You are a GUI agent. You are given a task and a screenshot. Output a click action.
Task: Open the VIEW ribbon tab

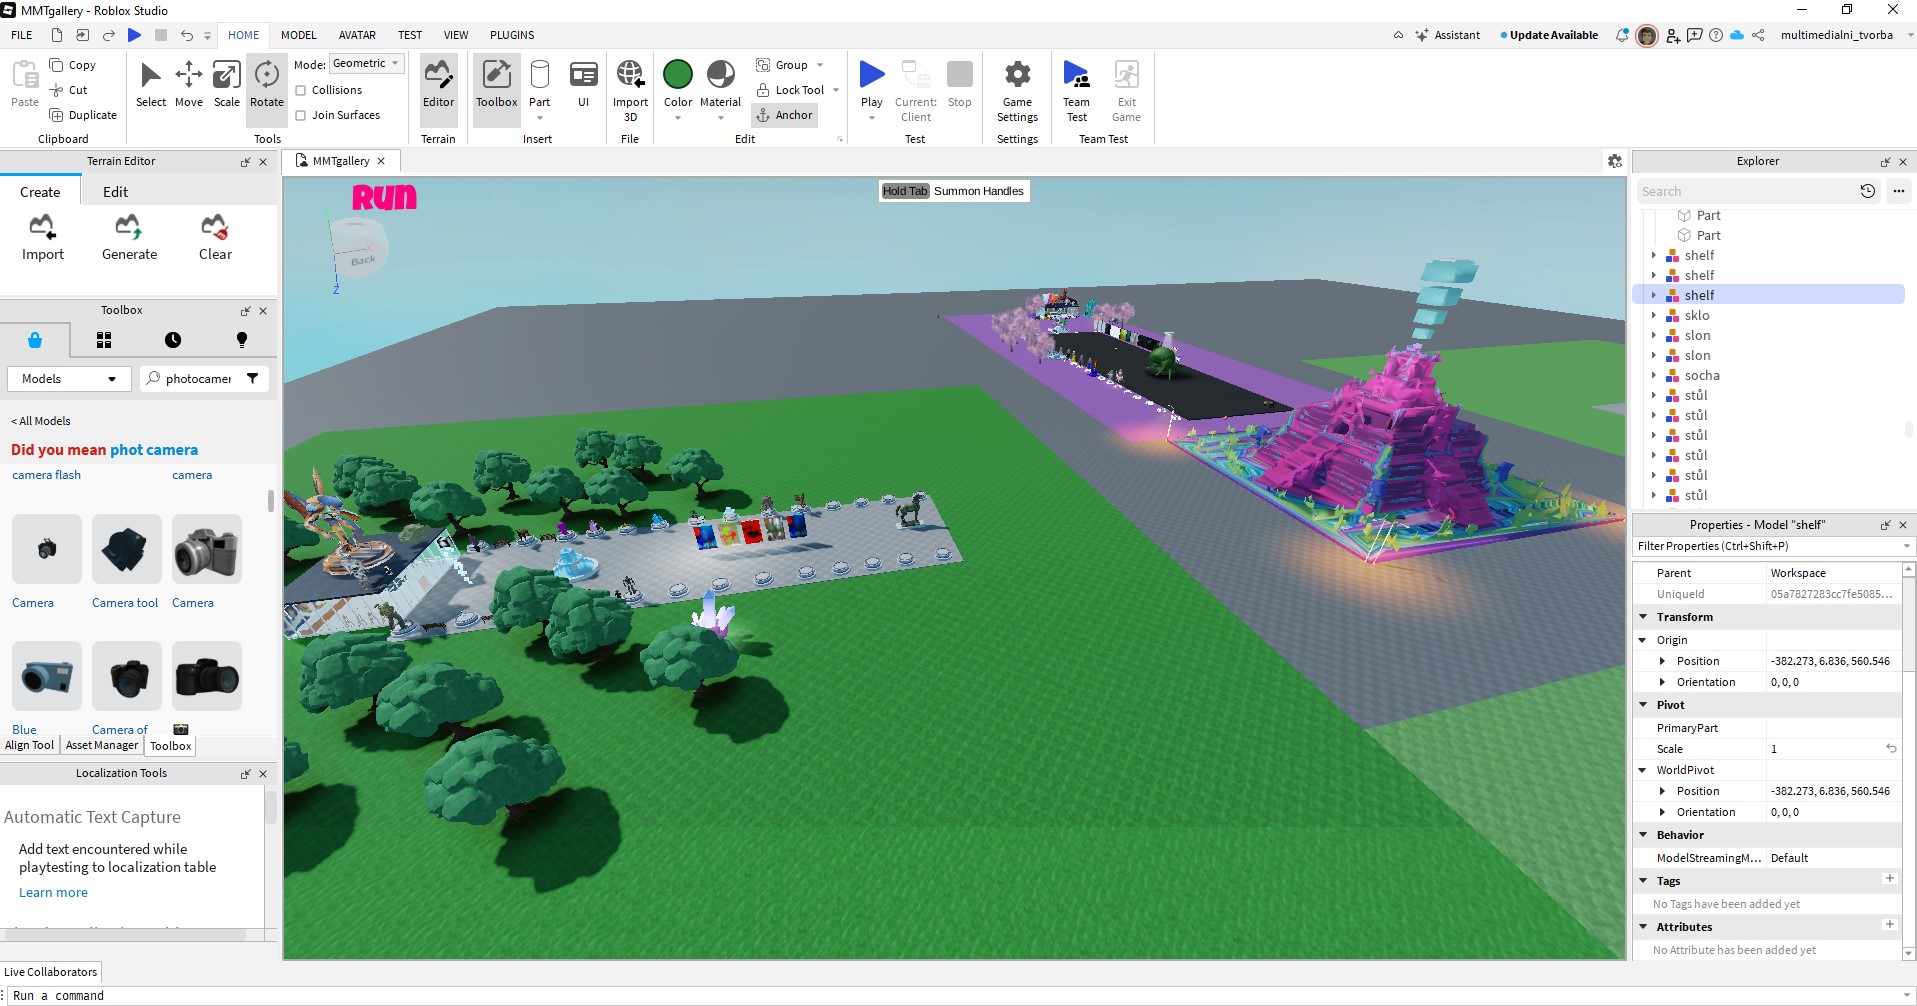(x=456, y=35)
